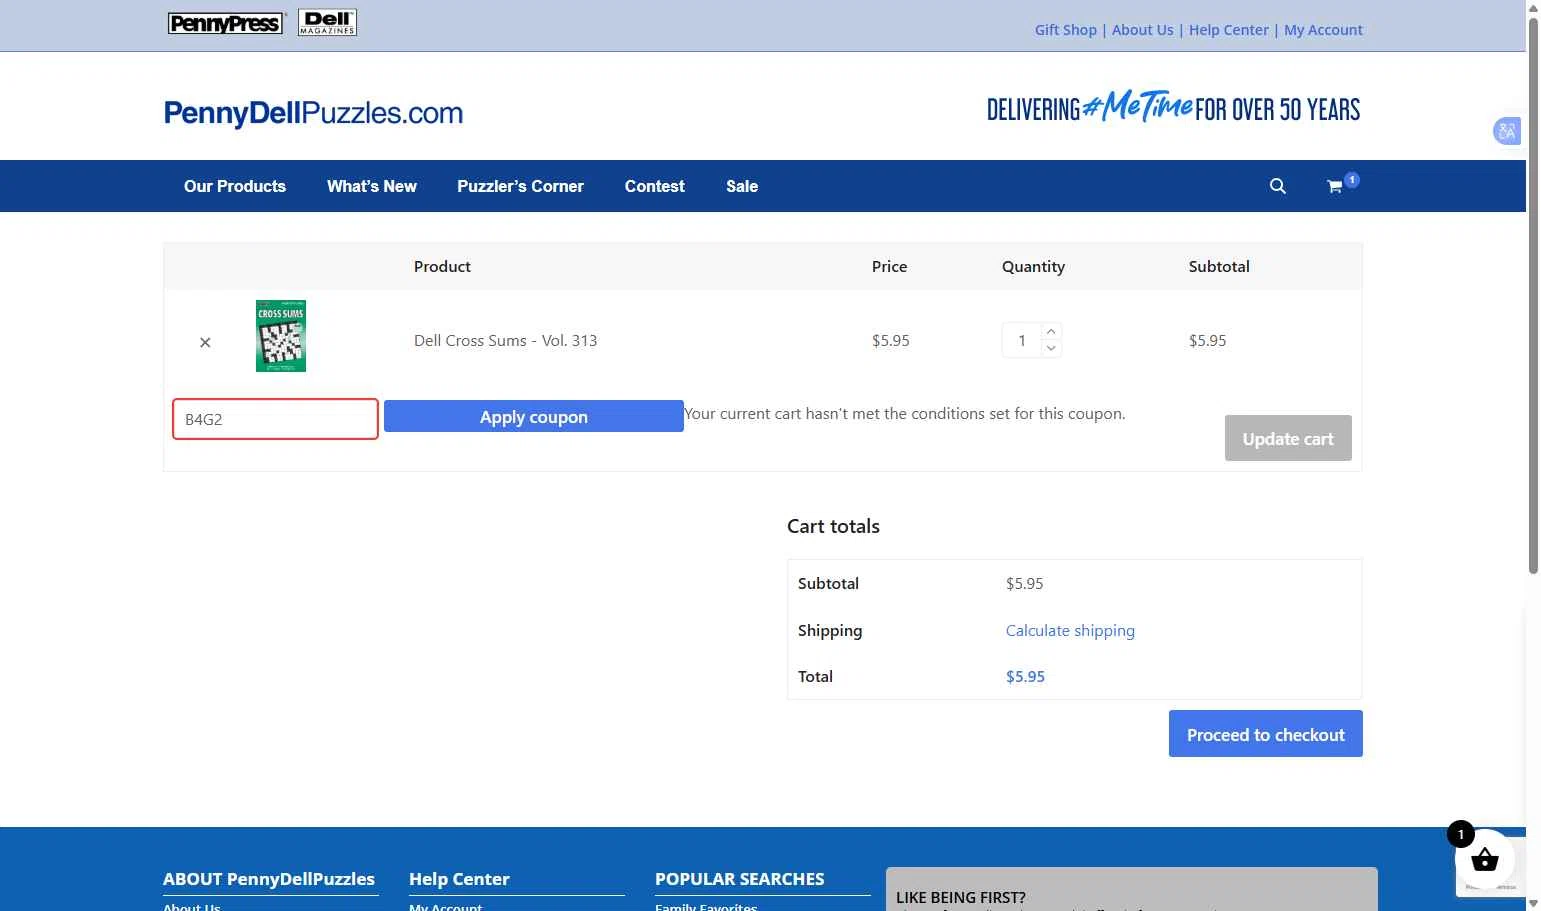The width and height of the screenshot is (1541, 911).
Task: Click the quantity number field
Action: coord(1022,340)
